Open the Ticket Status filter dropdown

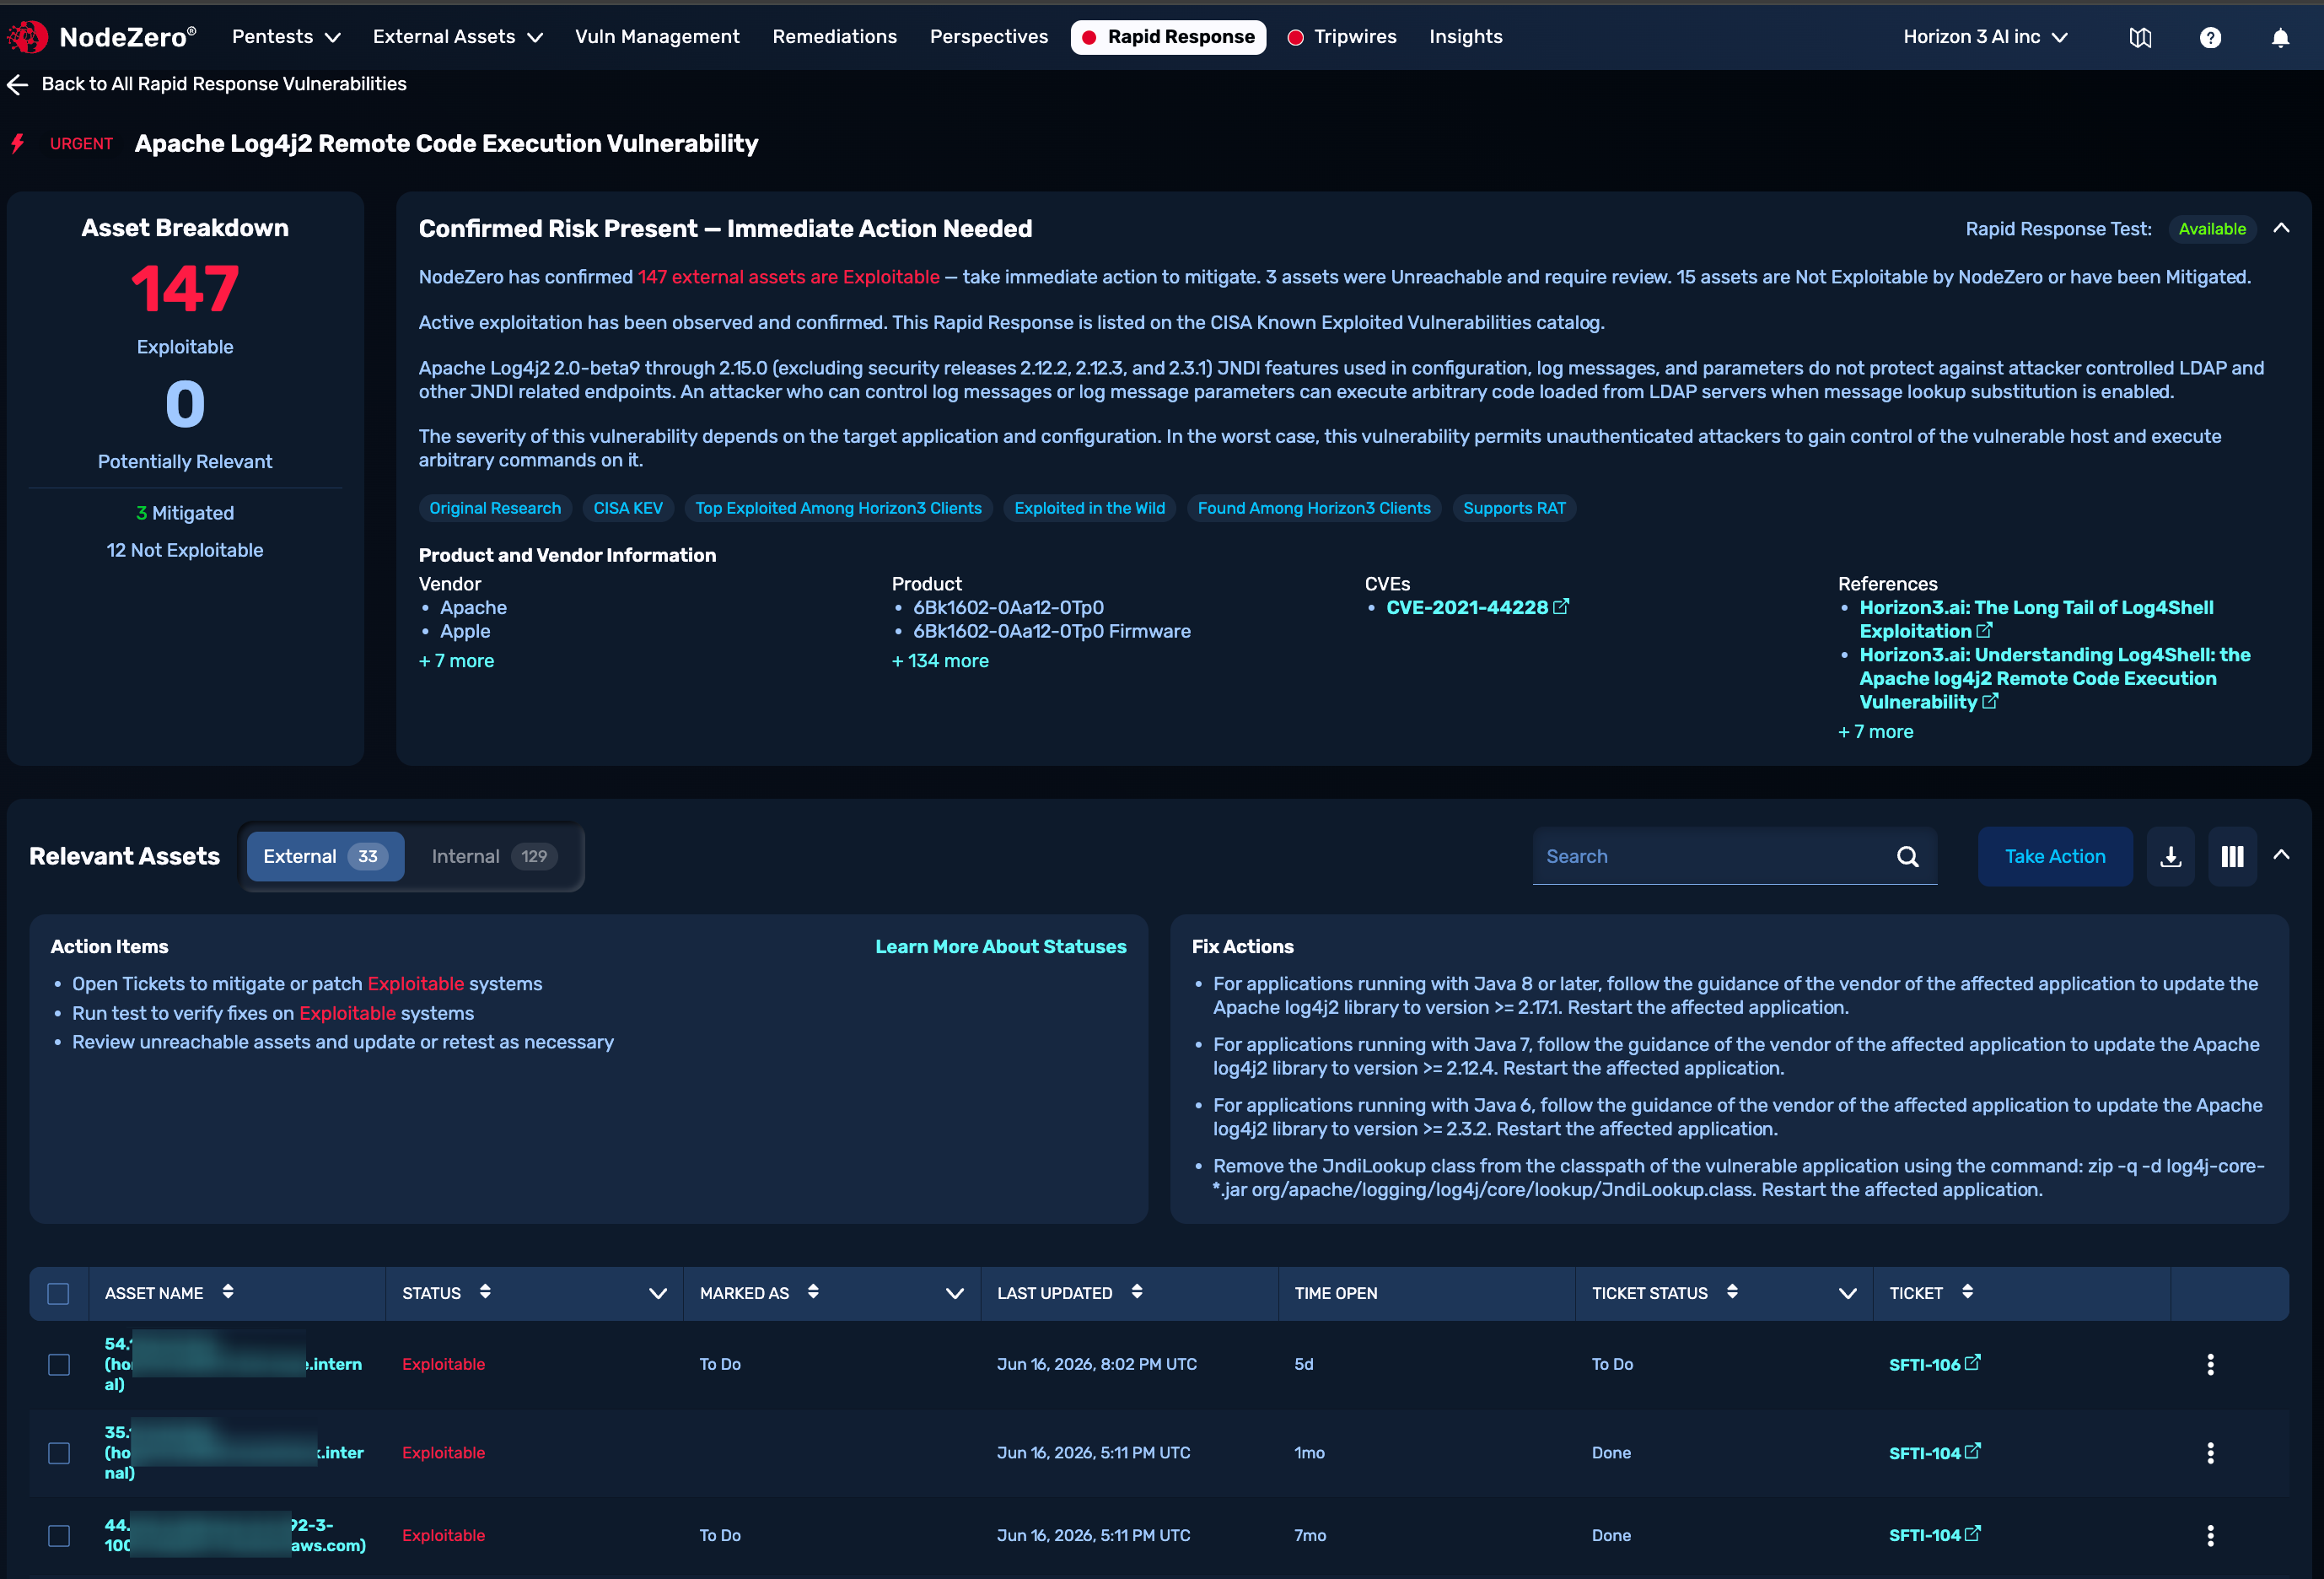point(1848,1293)
